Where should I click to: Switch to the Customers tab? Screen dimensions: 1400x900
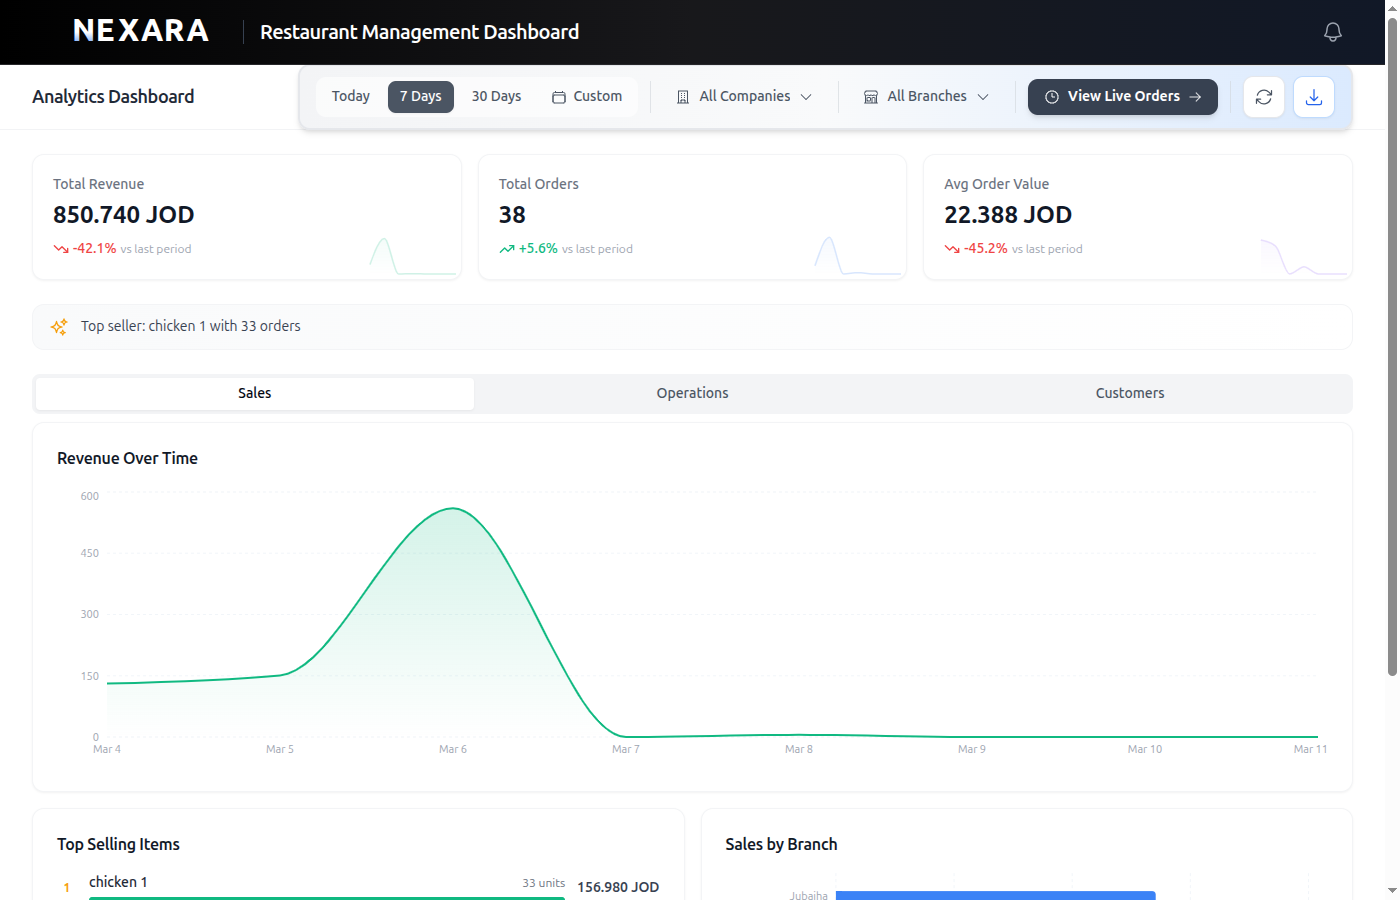tap(1130, 393)
